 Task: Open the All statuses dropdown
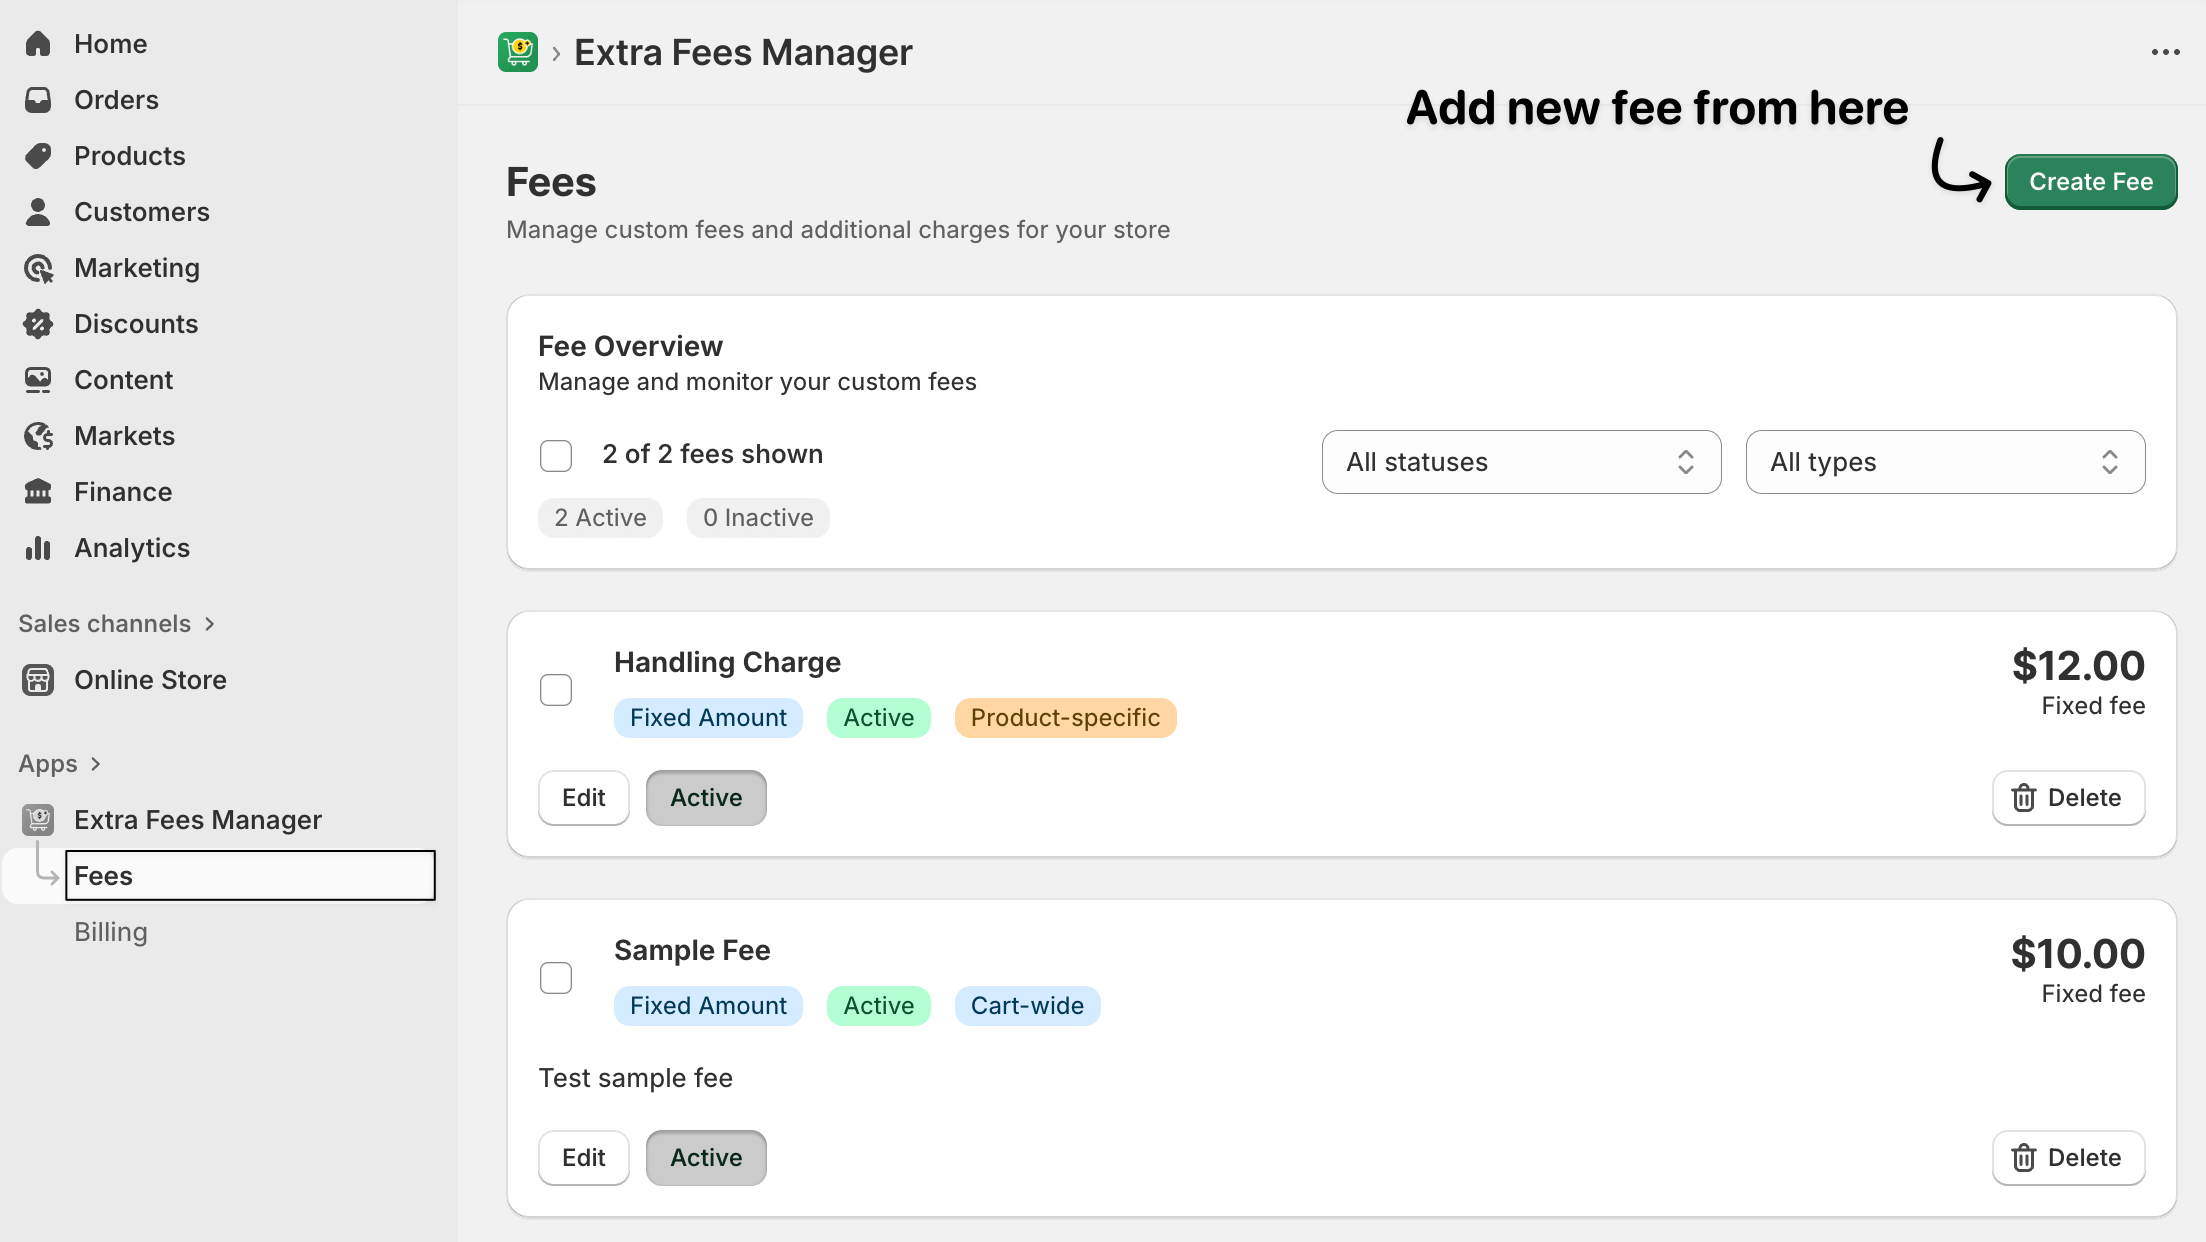pos(1521,462)
